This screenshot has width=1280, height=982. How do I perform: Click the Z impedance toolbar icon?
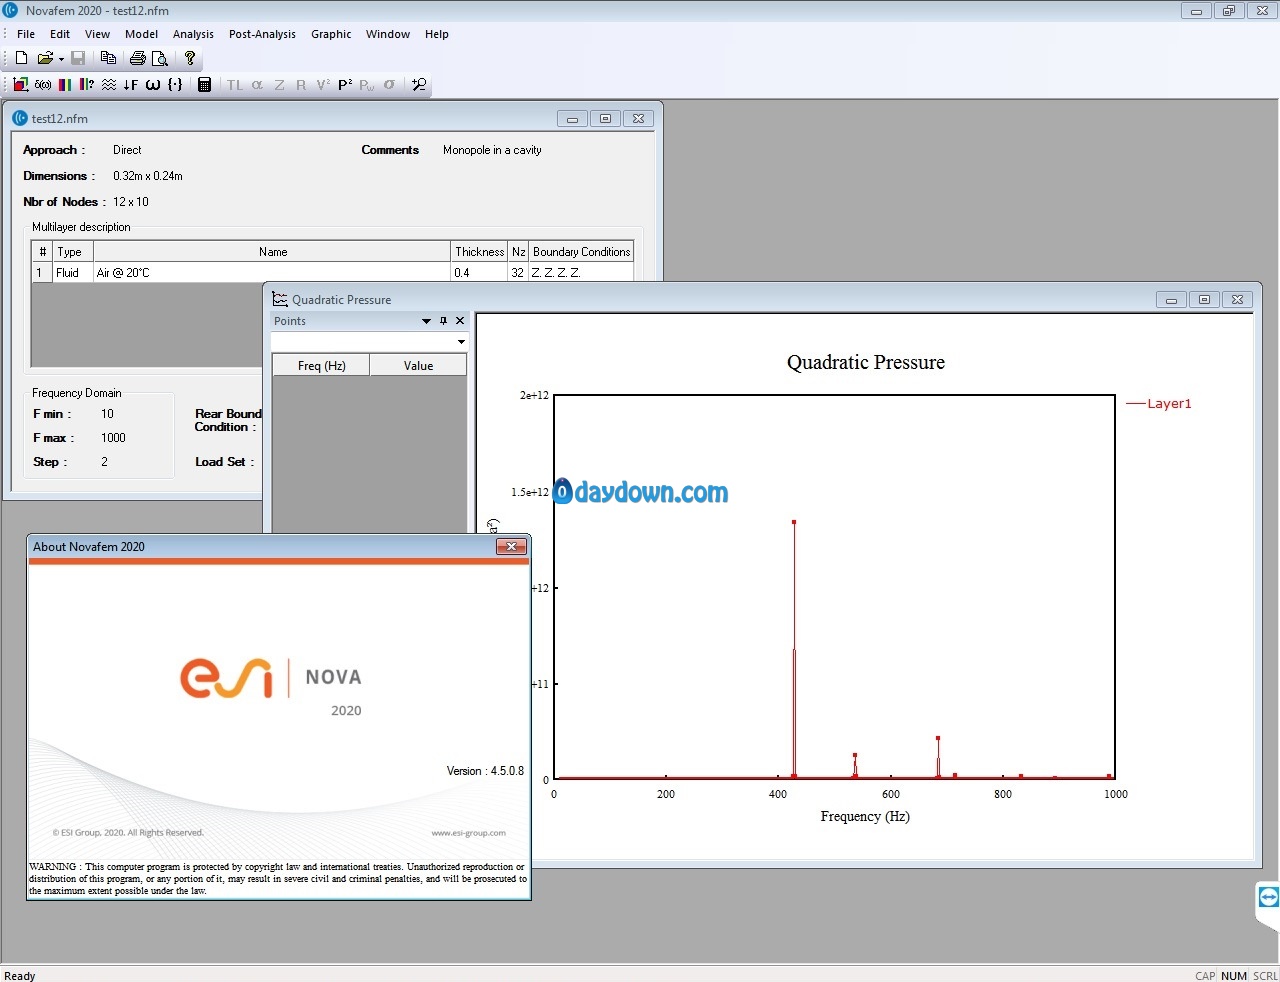[x=279, y=85]
